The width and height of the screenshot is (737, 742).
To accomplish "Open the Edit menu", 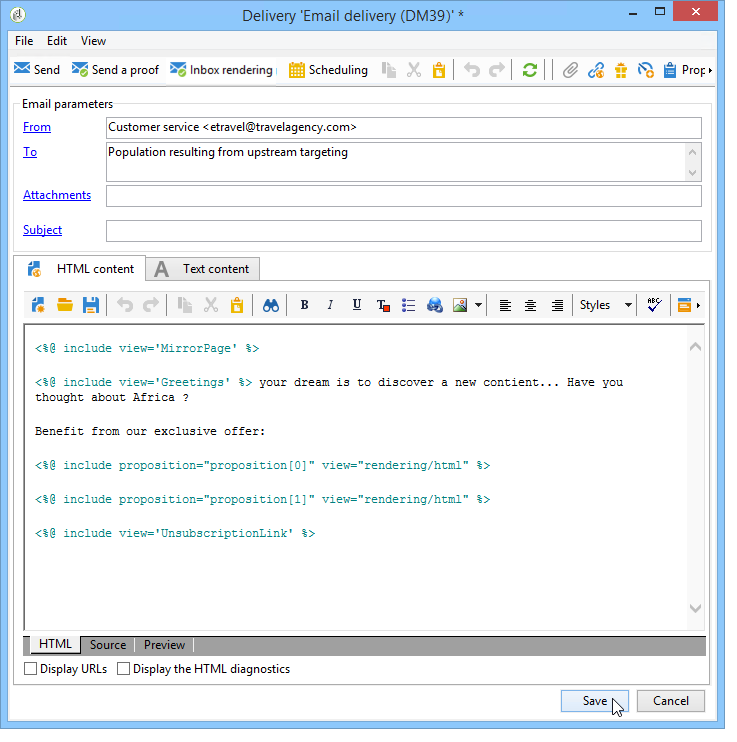I will tap(57, 41).
